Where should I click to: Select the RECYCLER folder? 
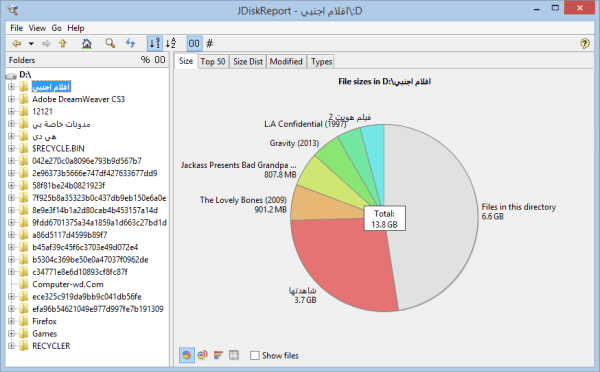click(51, 346)
